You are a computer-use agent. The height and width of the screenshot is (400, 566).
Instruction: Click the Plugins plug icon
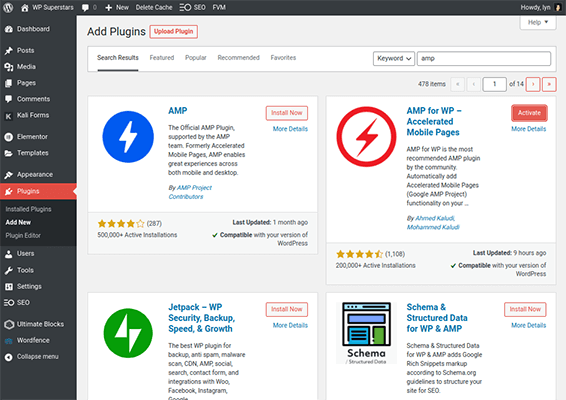pos(9,191)
